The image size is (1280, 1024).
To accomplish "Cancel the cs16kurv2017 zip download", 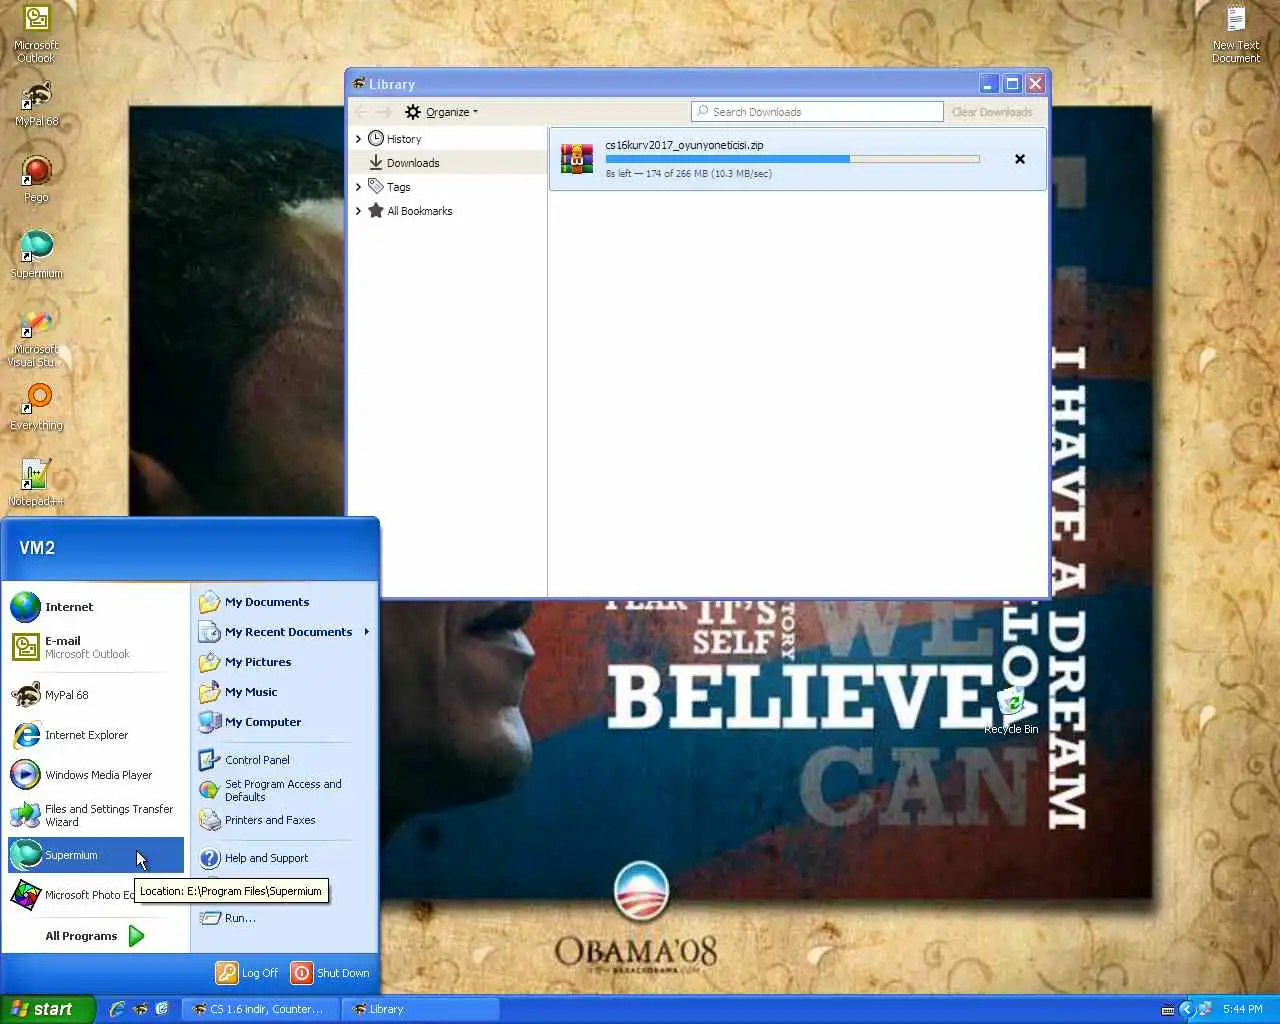I will (1020, 159).
